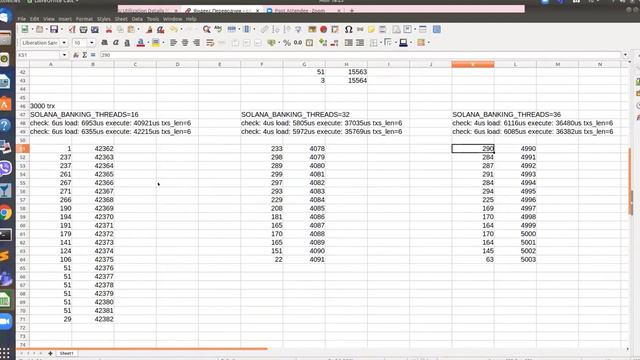Expand the formula bar arrow
The image size is (640, 360).
625,55
